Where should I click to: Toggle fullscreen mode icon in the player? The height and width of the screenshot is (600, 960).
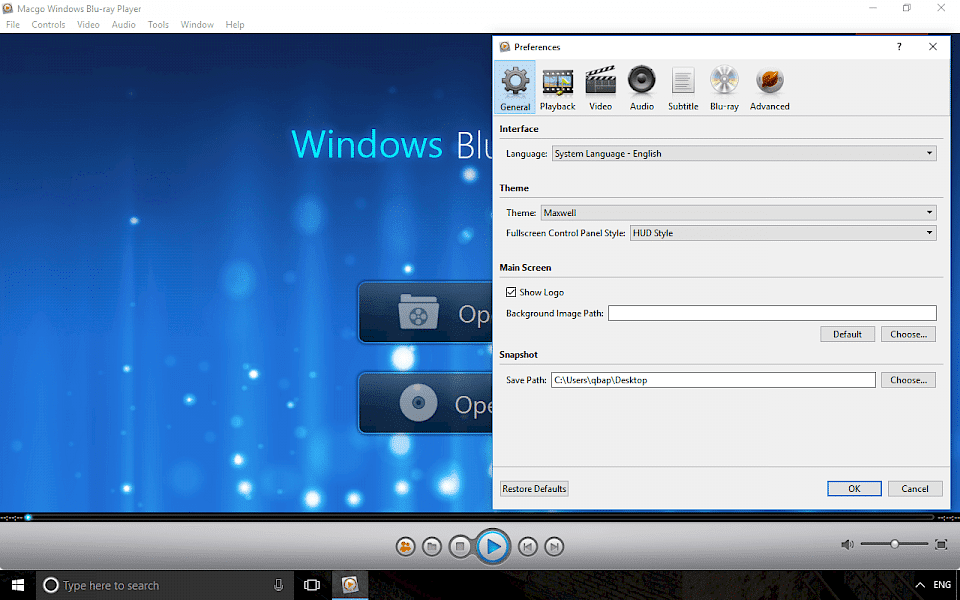[941, 544]
